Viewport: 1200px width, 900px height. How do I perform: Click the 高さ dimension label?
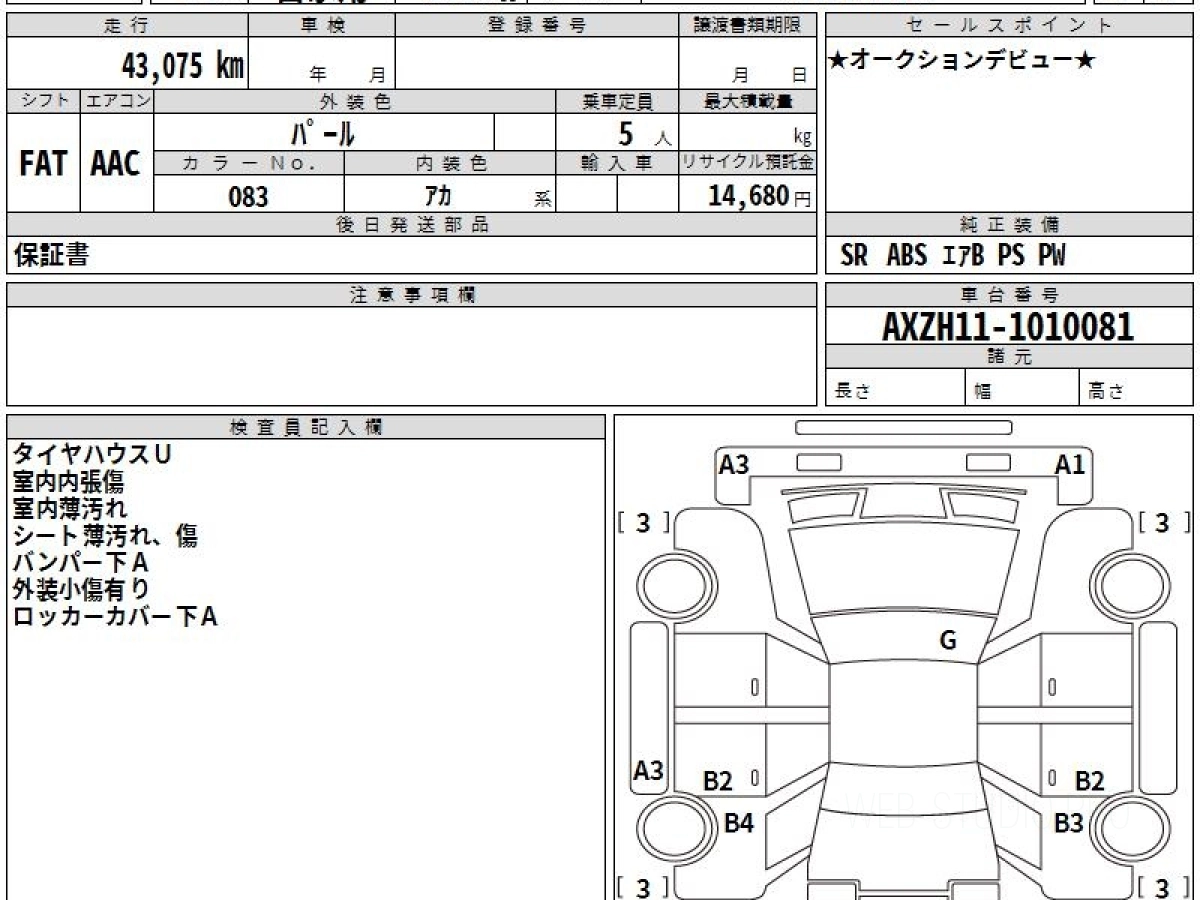(x=1106, y=392)
